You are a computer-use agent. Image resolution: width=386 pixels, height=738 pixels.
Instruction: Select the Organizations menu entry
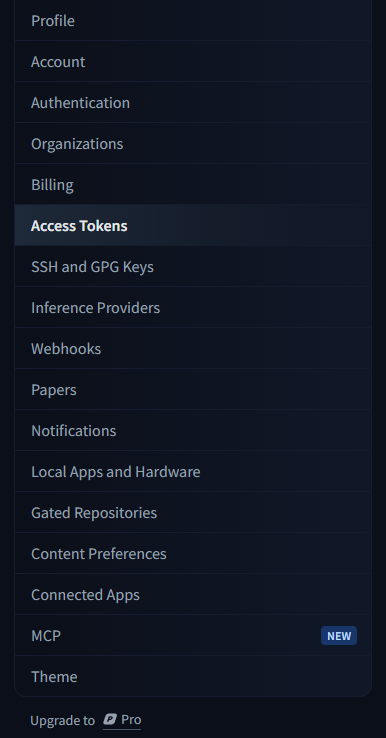193,144
